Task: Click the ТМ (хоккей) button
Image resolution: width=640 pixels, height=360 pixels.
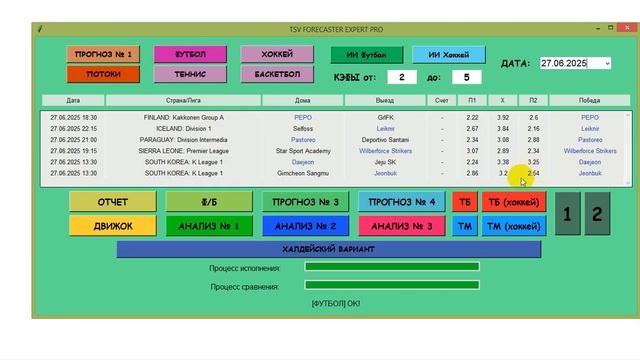Action: 514,226
